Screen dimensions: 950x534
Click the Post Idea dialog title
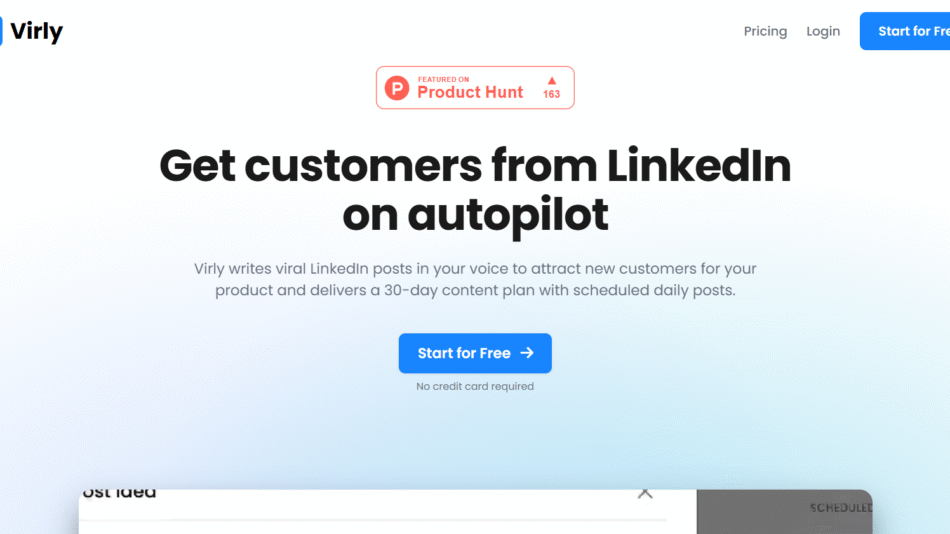[x=119, y=492]
